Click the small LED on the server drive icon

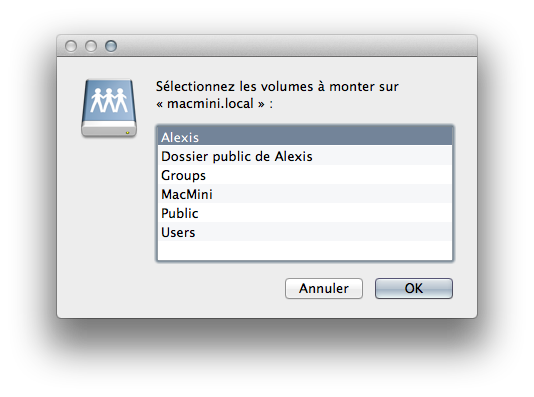[x=127, y=132]
